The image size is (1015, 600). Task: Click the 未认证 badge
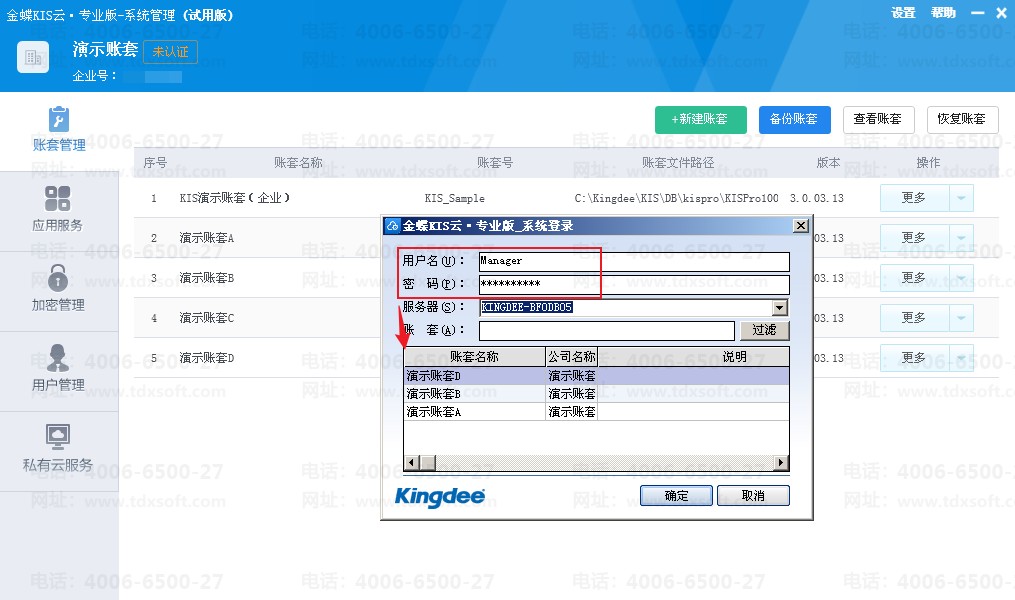pos(170,52)
